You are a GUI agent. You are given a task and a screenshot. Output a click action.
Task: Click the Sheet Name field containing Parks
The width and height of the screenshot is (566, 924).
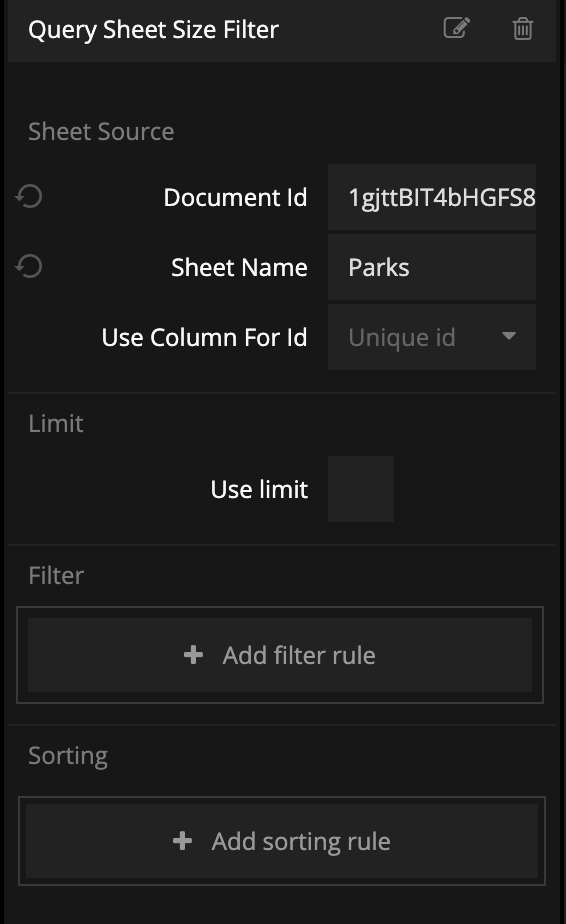(x=432, y=267)
